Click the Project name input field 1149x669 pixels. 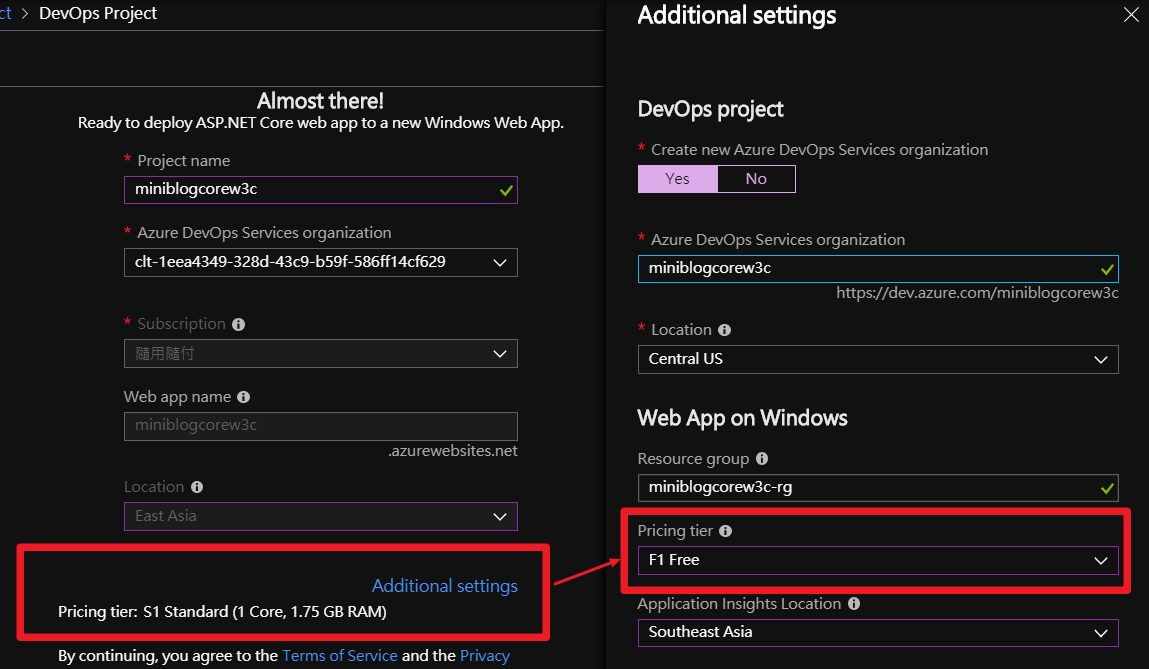pos(321,190)
